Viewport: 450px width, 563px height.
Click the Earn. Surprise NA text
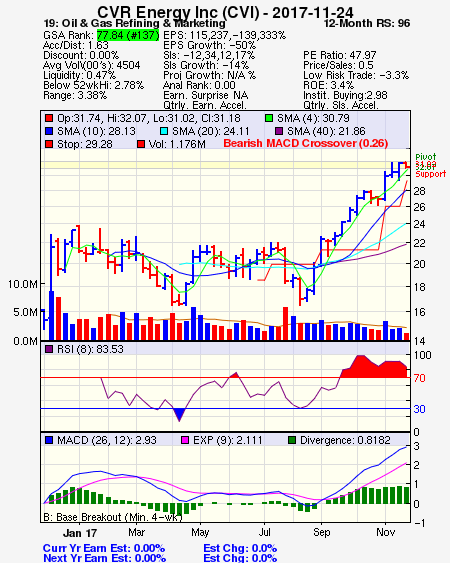click(x=206, y=96)
